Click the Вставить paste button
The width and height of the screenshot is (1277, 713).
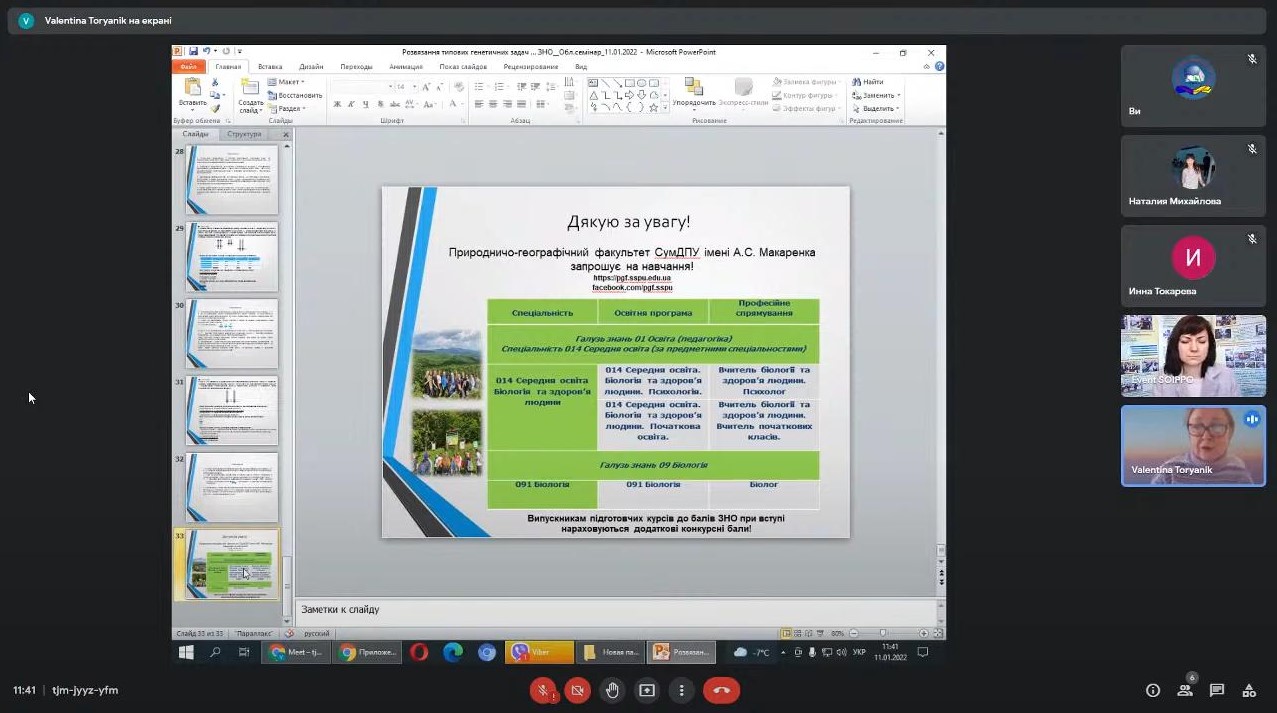pyautogui.click(x=193, y=92)
